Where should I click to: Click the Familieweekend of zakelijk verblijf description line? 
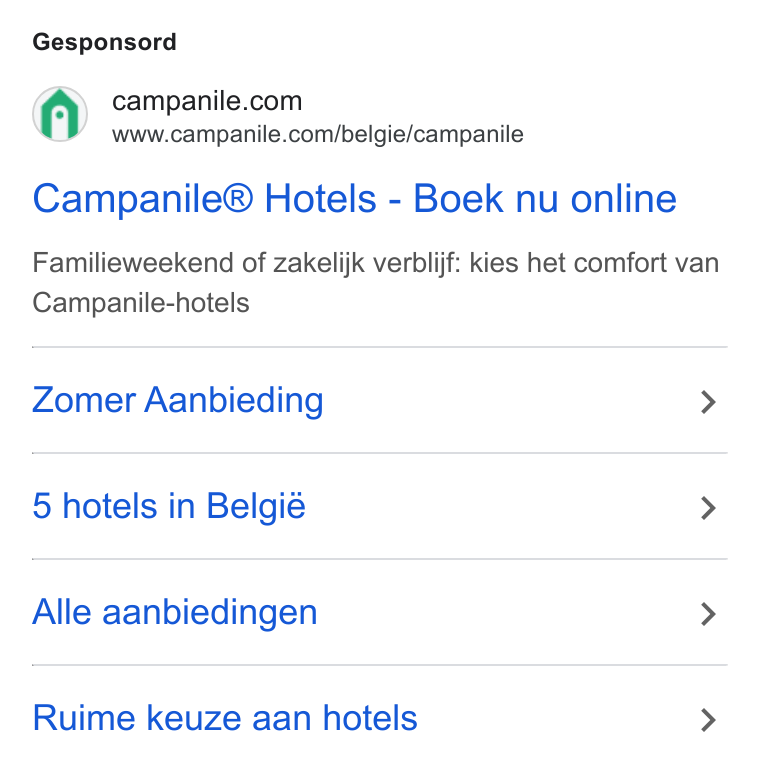tap(376, 263)
